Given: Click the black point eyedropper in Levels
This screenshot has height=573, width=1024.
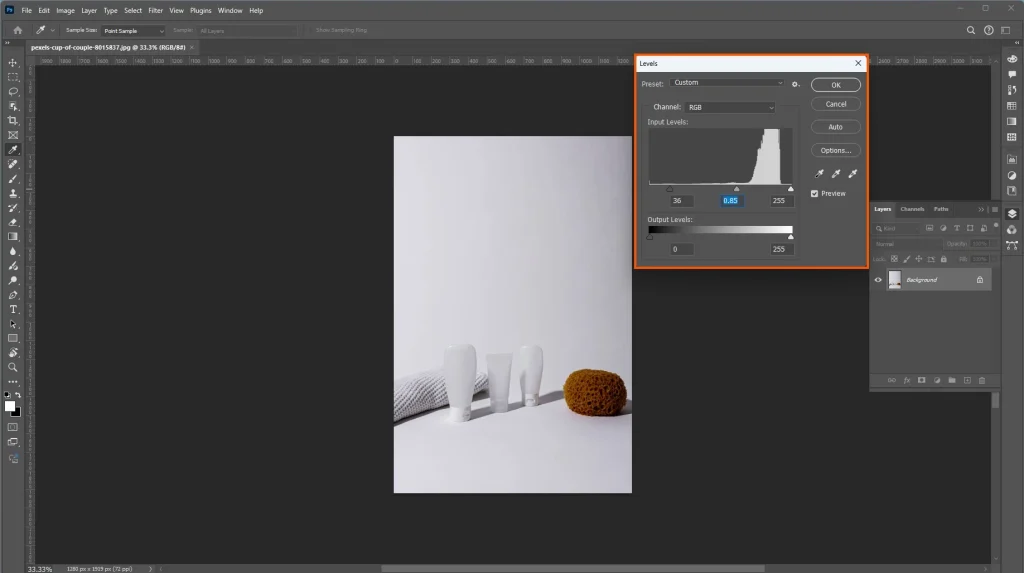Looking at the screenshot, I should coord(819,174).
